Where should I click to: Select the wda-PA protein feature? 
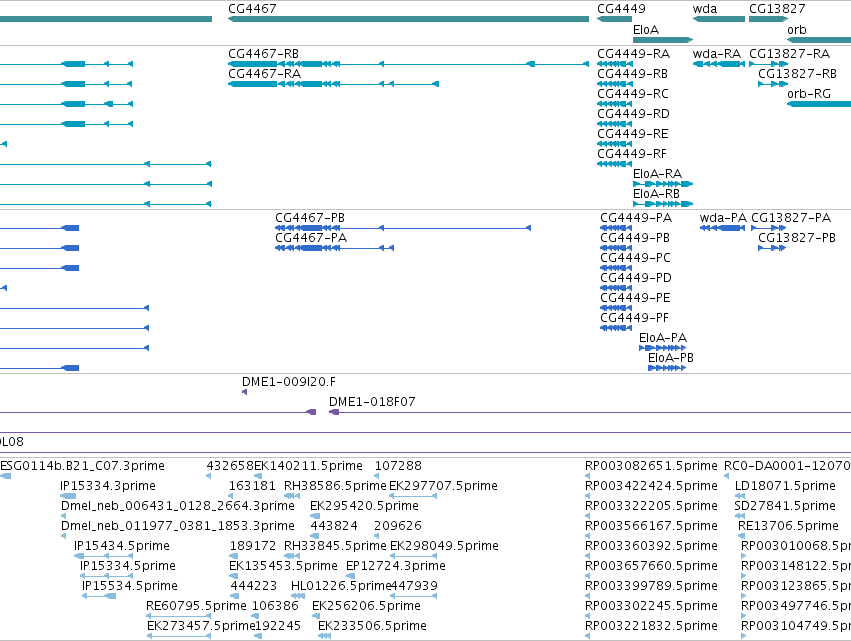[722, 228]
